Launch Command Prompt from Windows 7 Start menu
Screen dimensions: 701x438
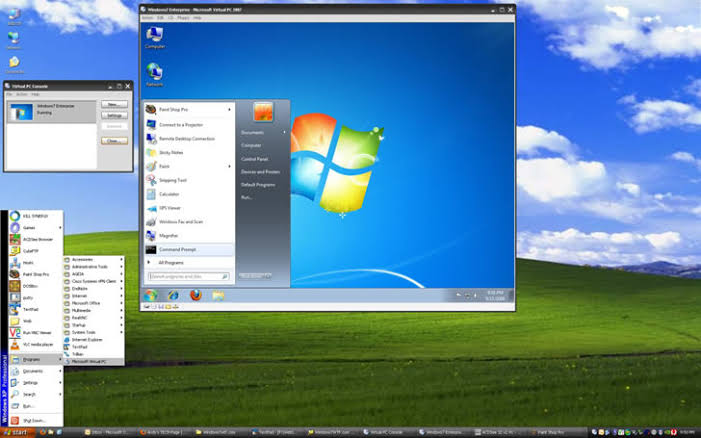[189, 249]
